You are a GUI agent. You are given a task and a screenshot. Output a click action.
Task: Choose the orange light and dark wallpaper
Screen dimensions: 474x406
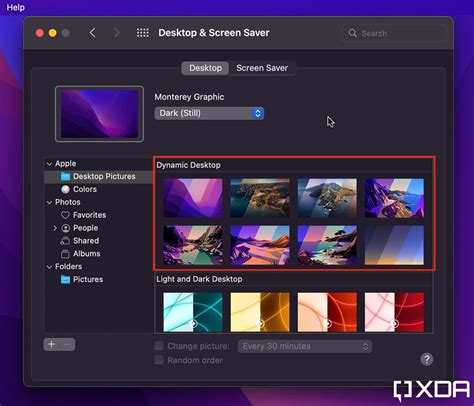(x=327, y=312)
